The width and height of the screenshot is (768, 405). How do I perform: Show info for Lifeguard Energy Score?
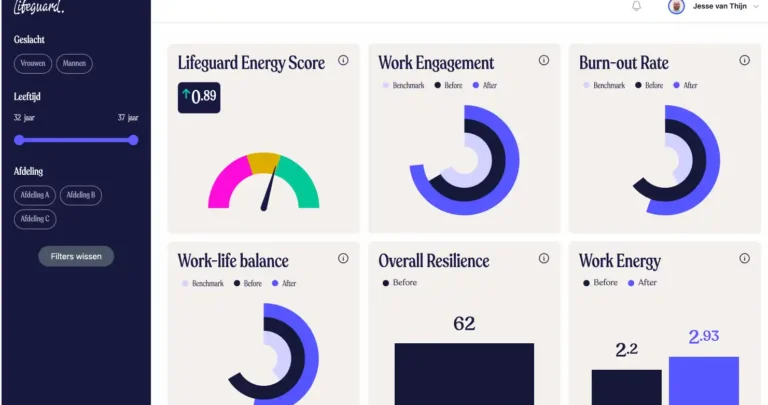click(x=343, y=60)
